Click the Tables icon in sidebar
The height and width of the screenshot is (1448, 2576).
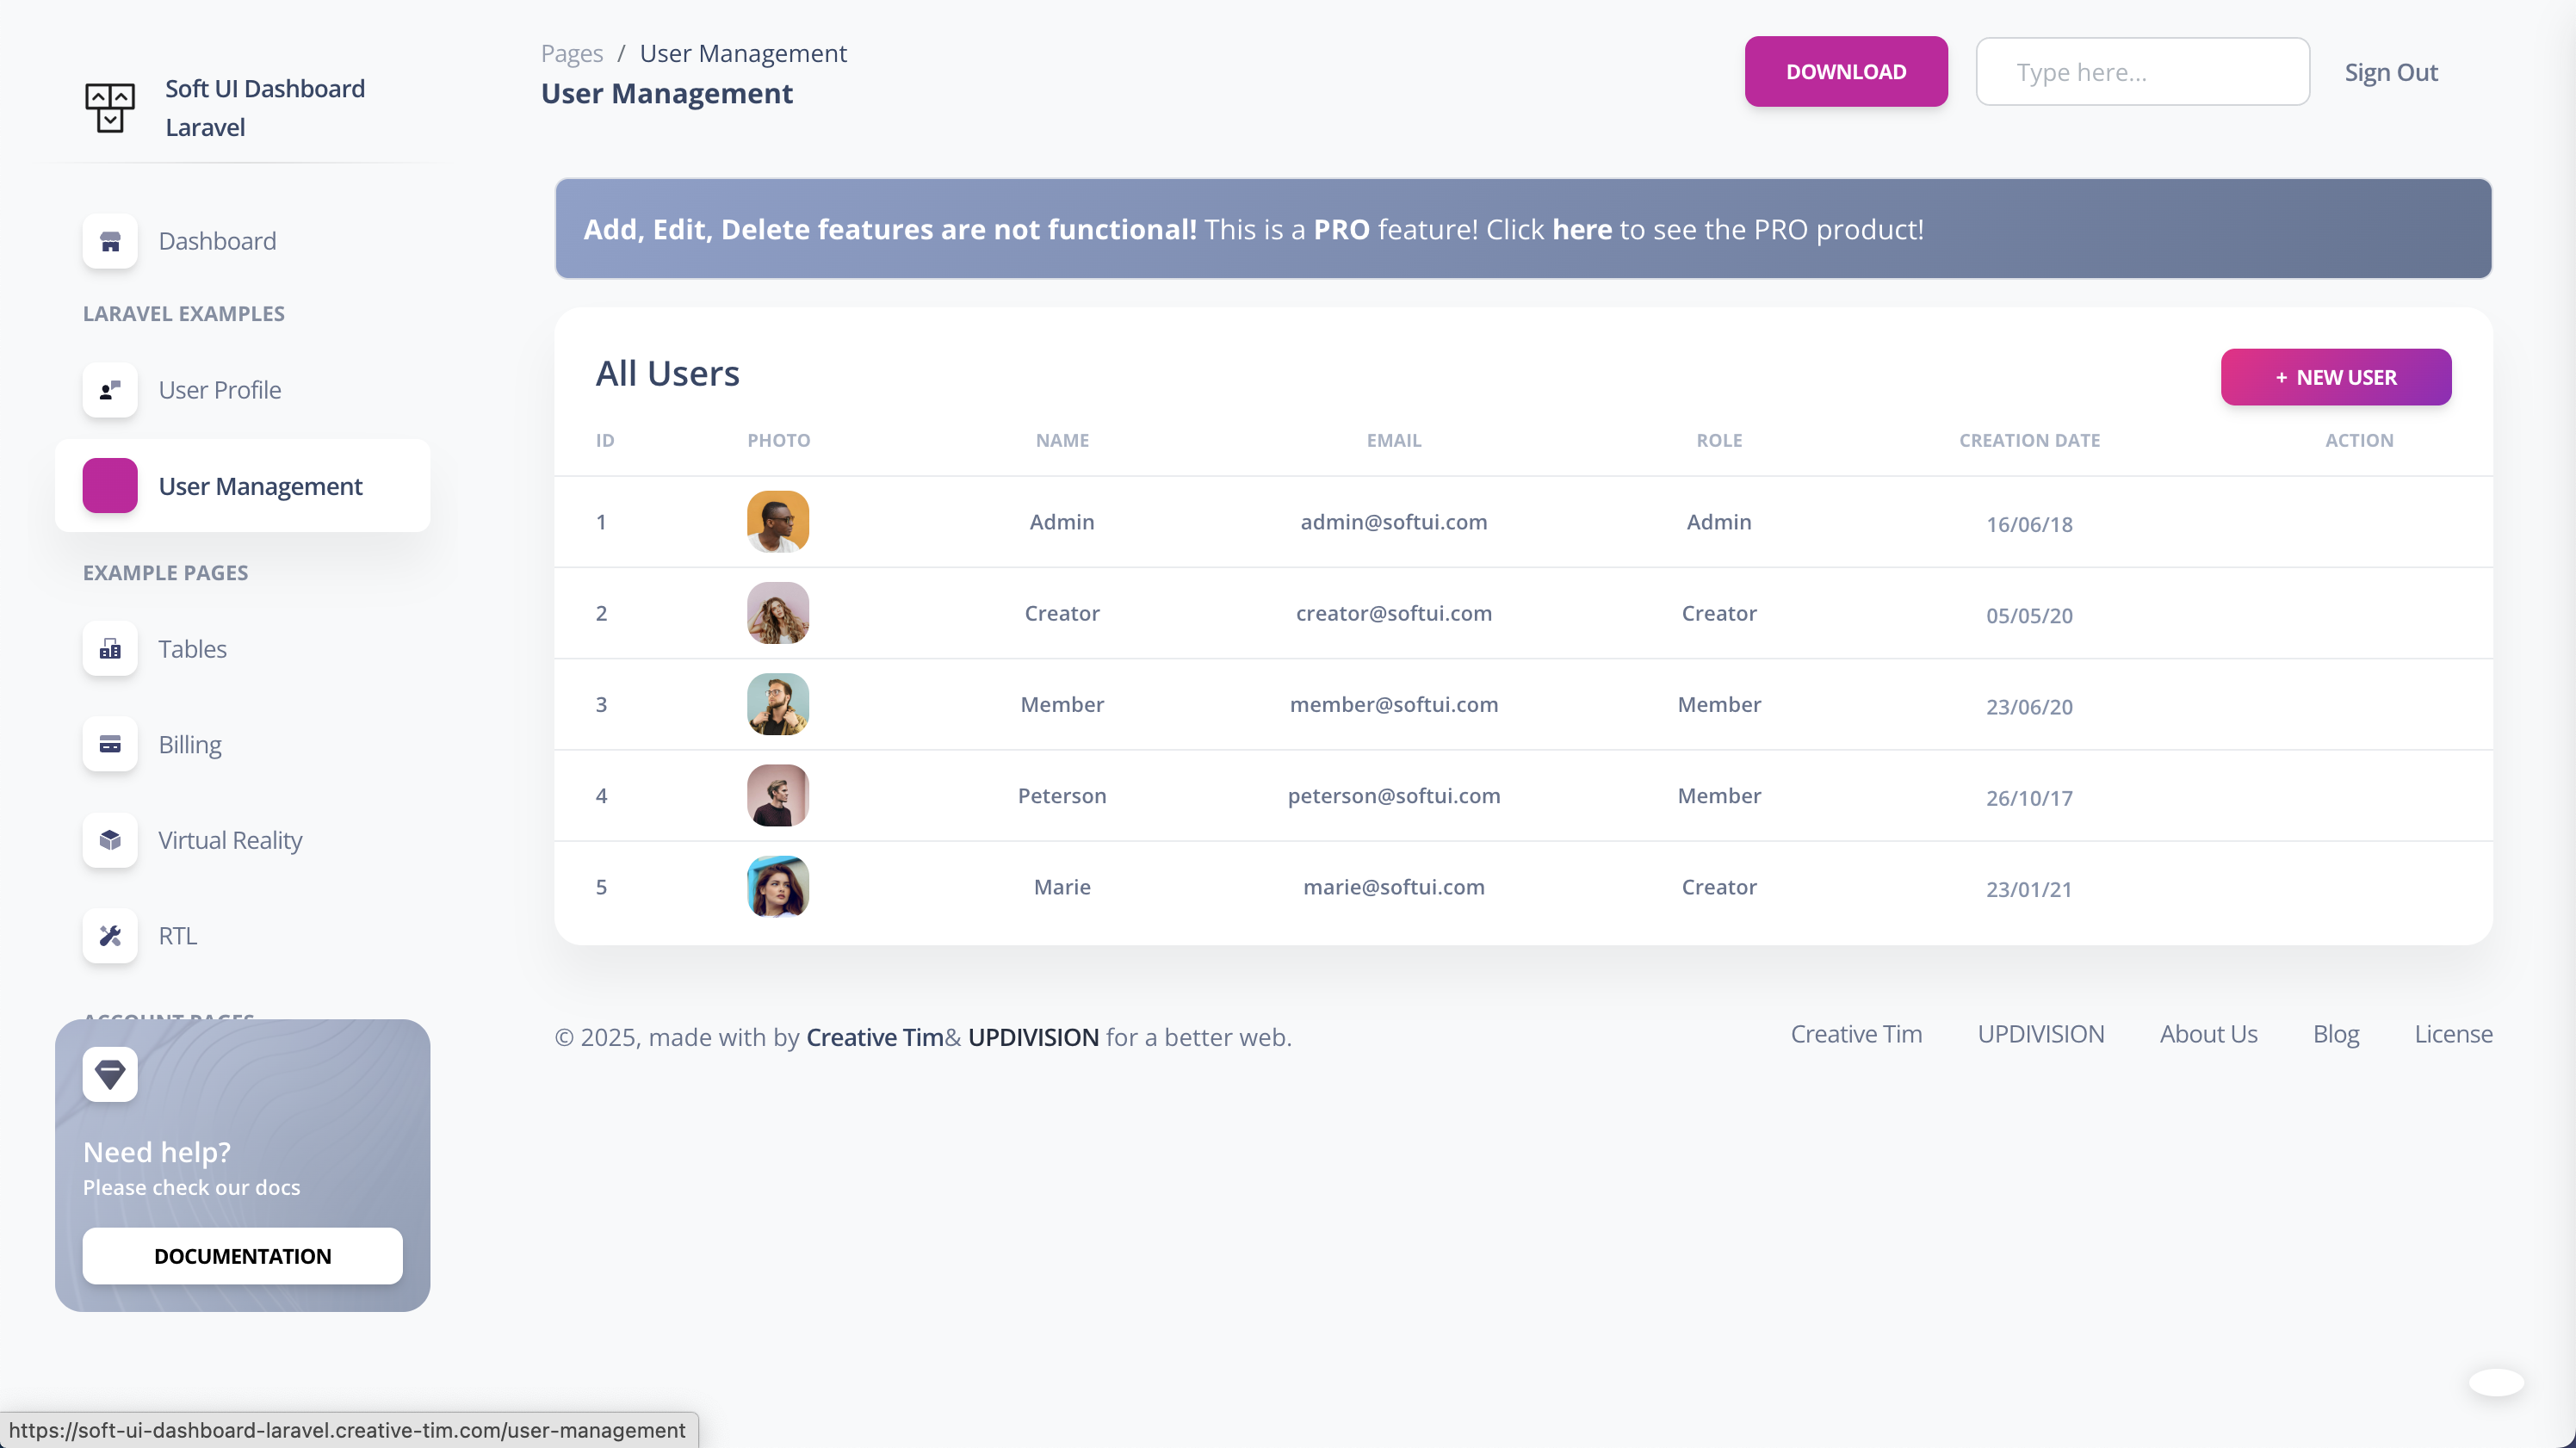(x=110, y=649)
